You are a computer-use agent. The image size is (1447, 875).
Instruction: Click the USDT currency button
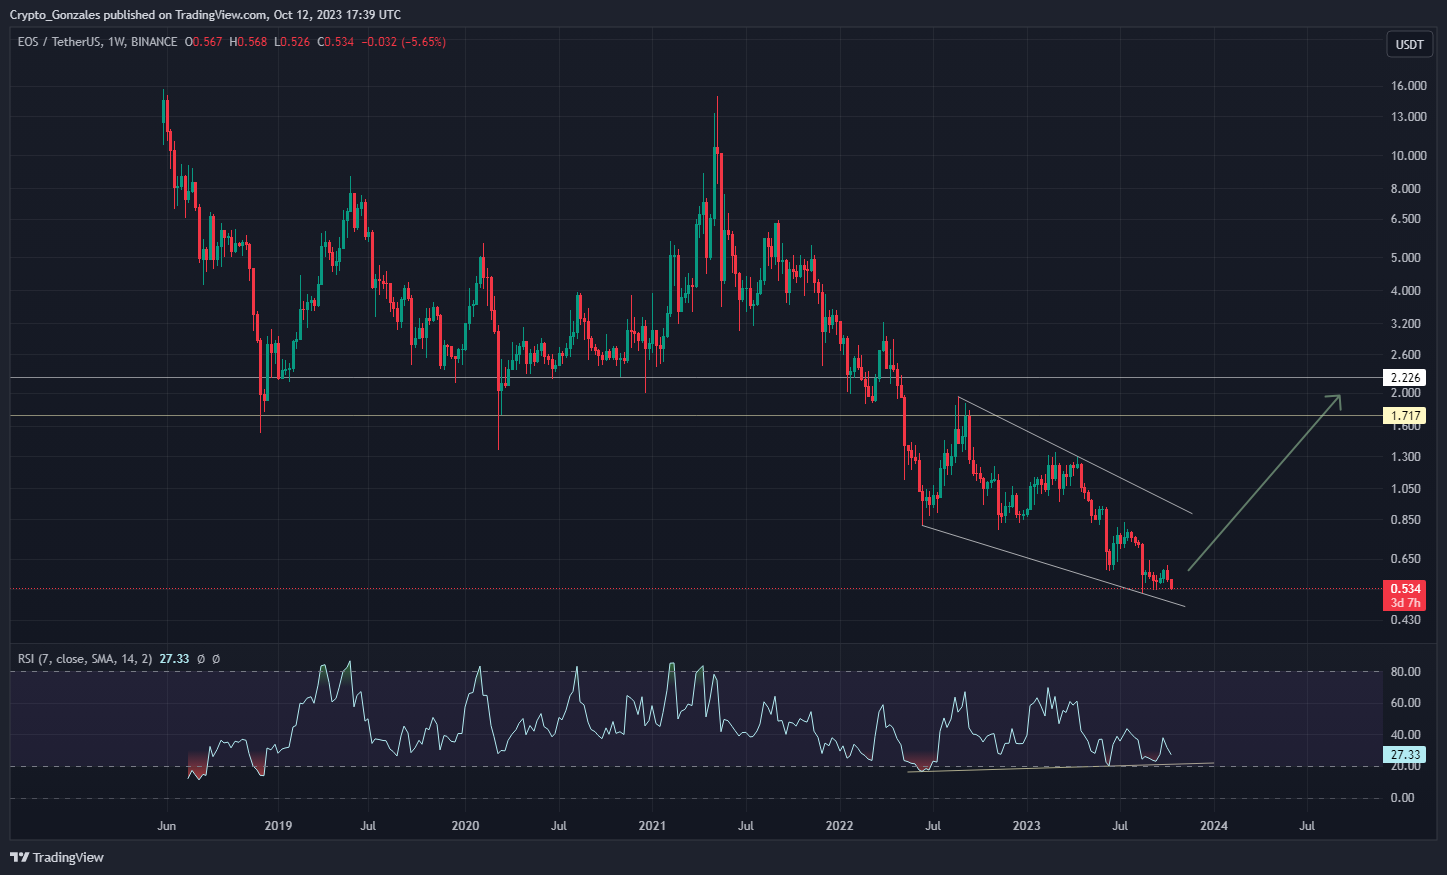pyautogui.click(x=1409, y=45)
